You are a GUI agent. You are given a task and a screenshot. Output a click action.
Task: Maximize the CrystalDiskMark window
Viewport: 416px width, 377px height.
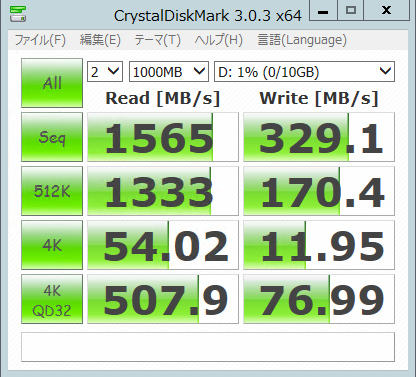(x=350, y=10)
